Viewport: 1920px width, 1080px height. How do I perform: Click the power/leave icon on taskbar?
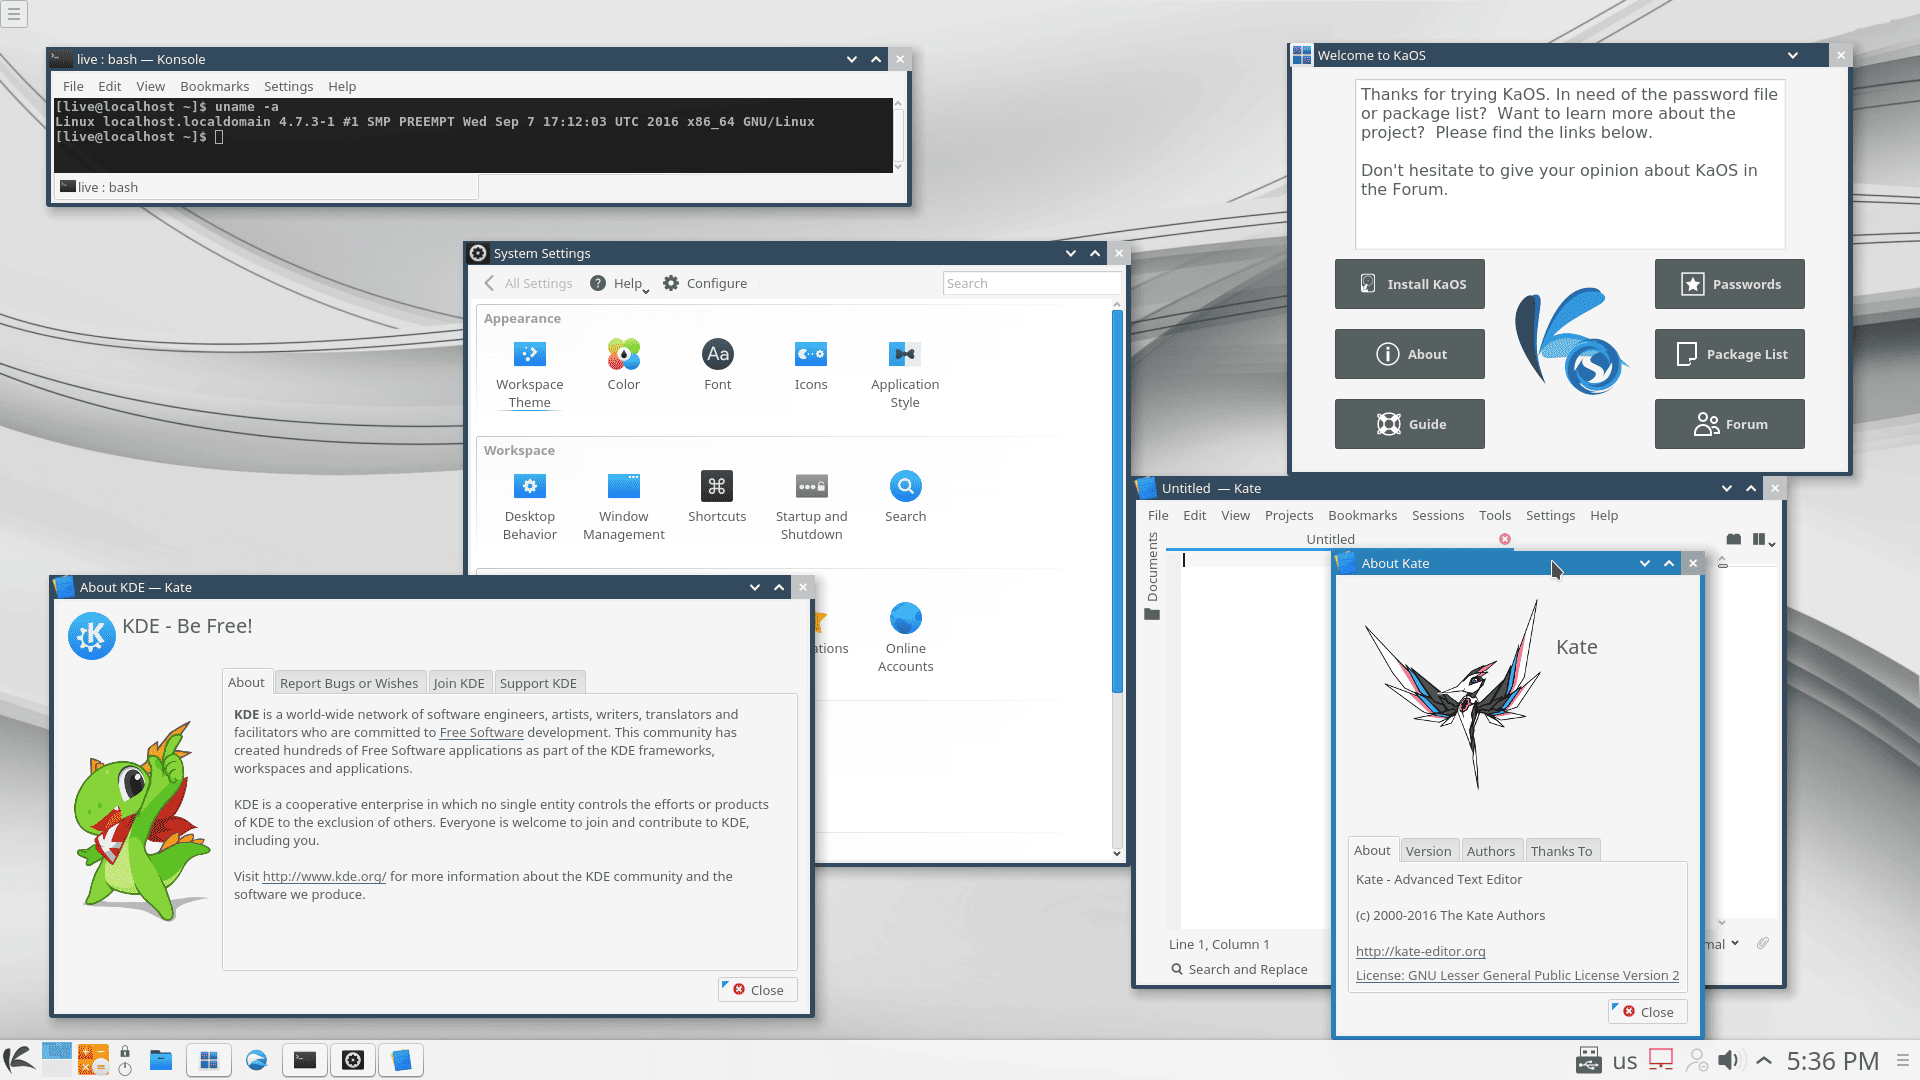pos(125,1069)
